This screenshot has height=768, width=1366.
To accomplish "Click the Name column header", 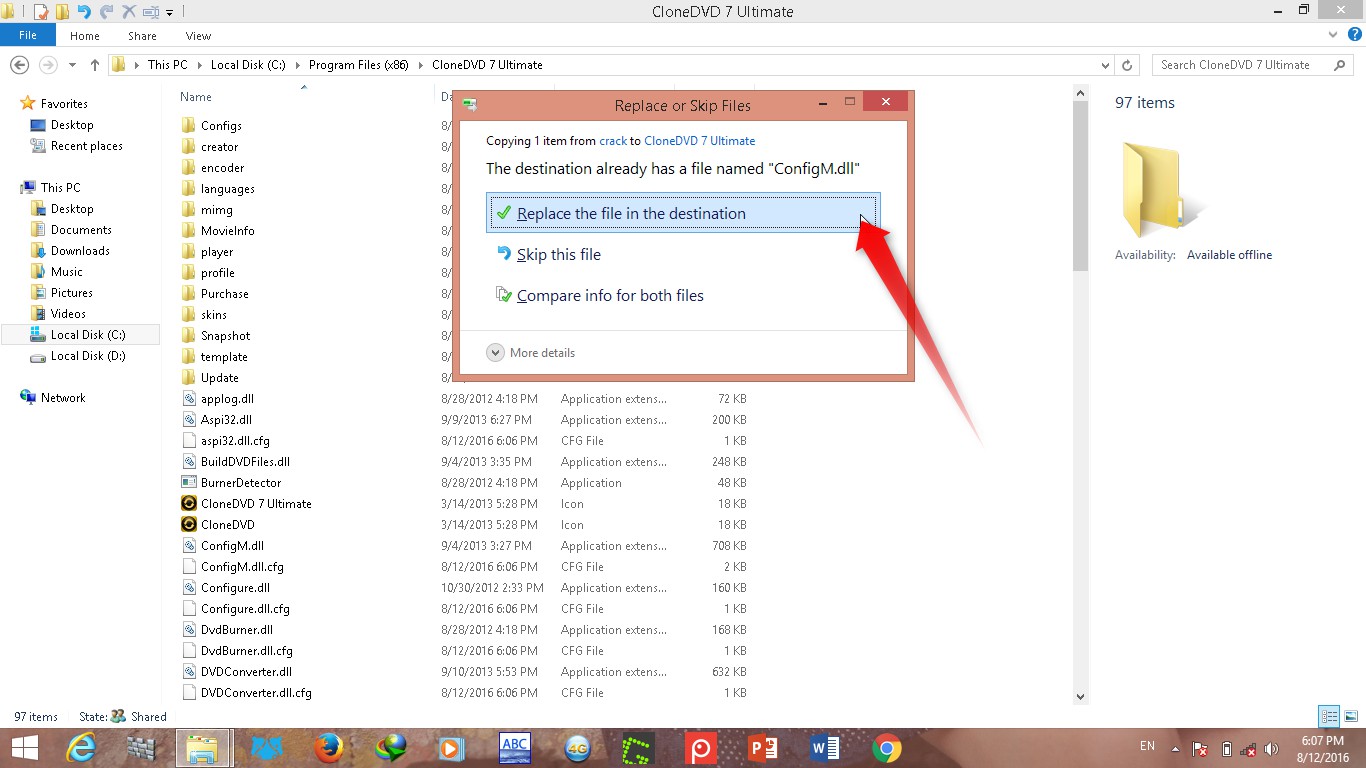I will coord(196,97).
